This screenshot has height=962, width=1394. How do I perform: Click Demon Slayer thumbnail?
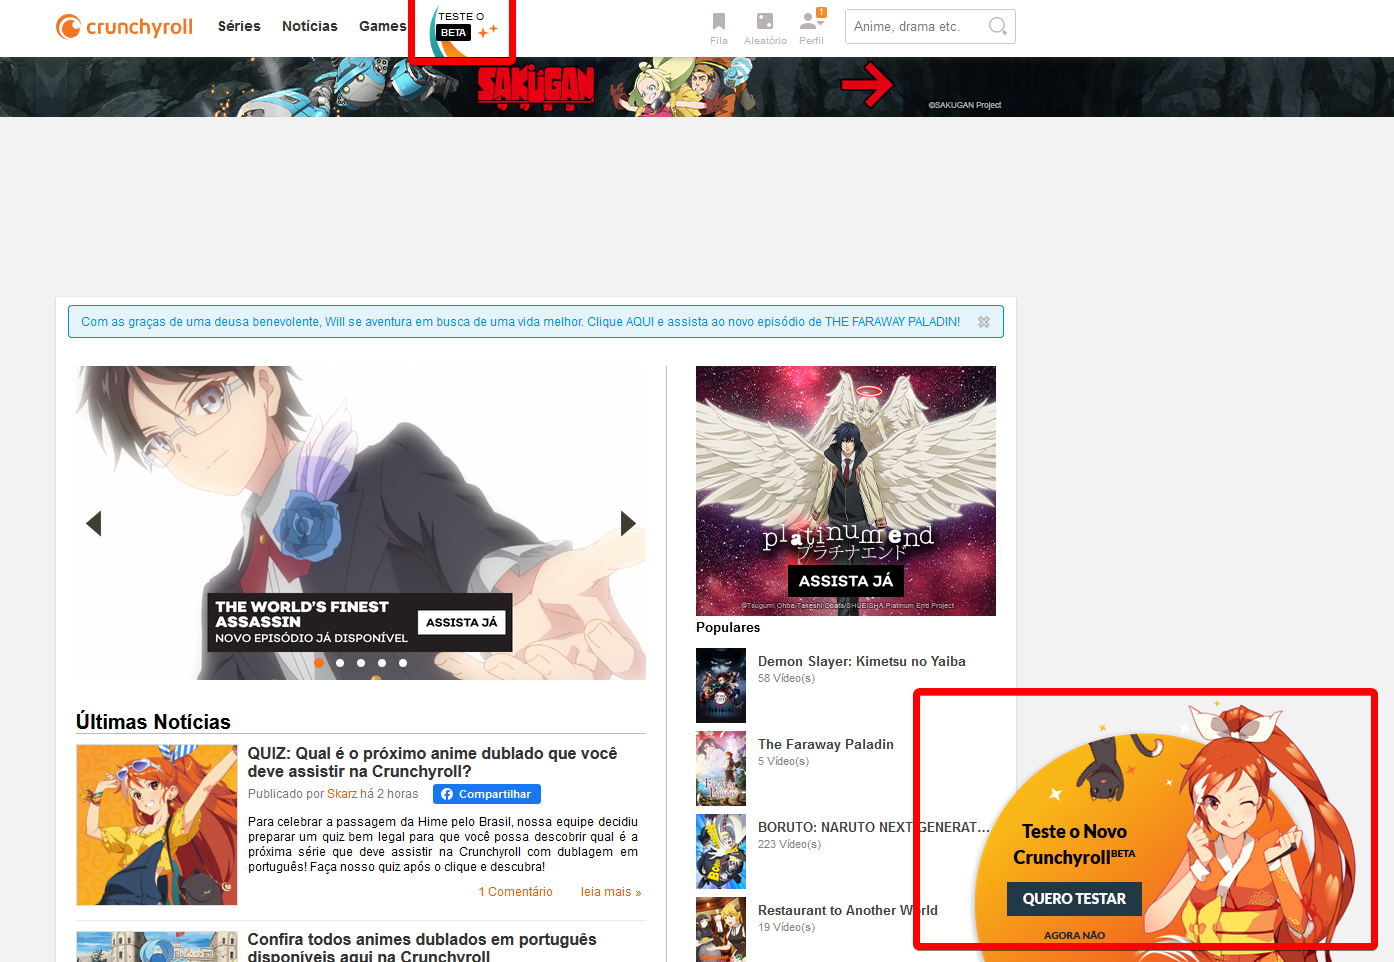click(x=721, y=685)
